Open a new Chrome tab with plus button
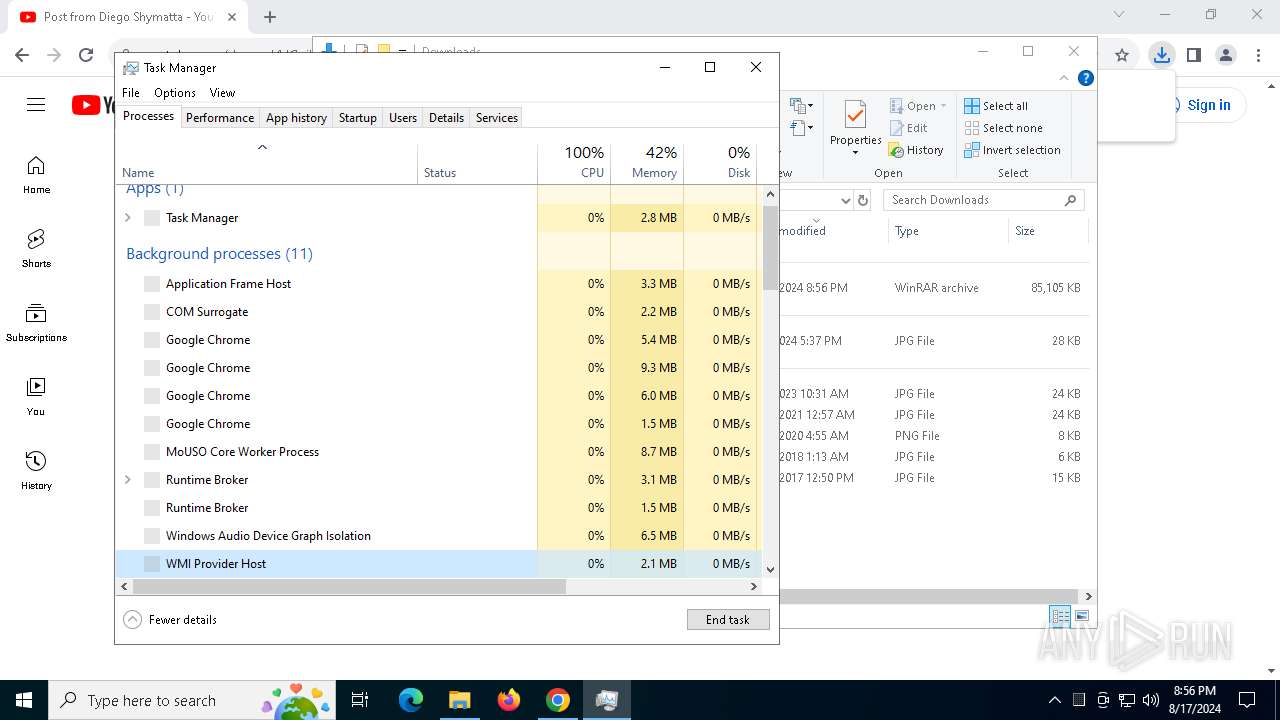The image size is (1280, 720). (x=270, y=17)
